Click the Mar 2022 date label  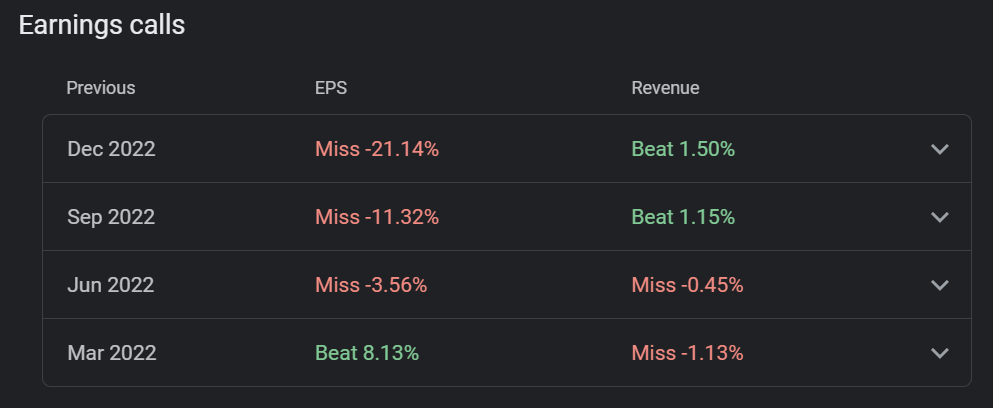point(111,353)
